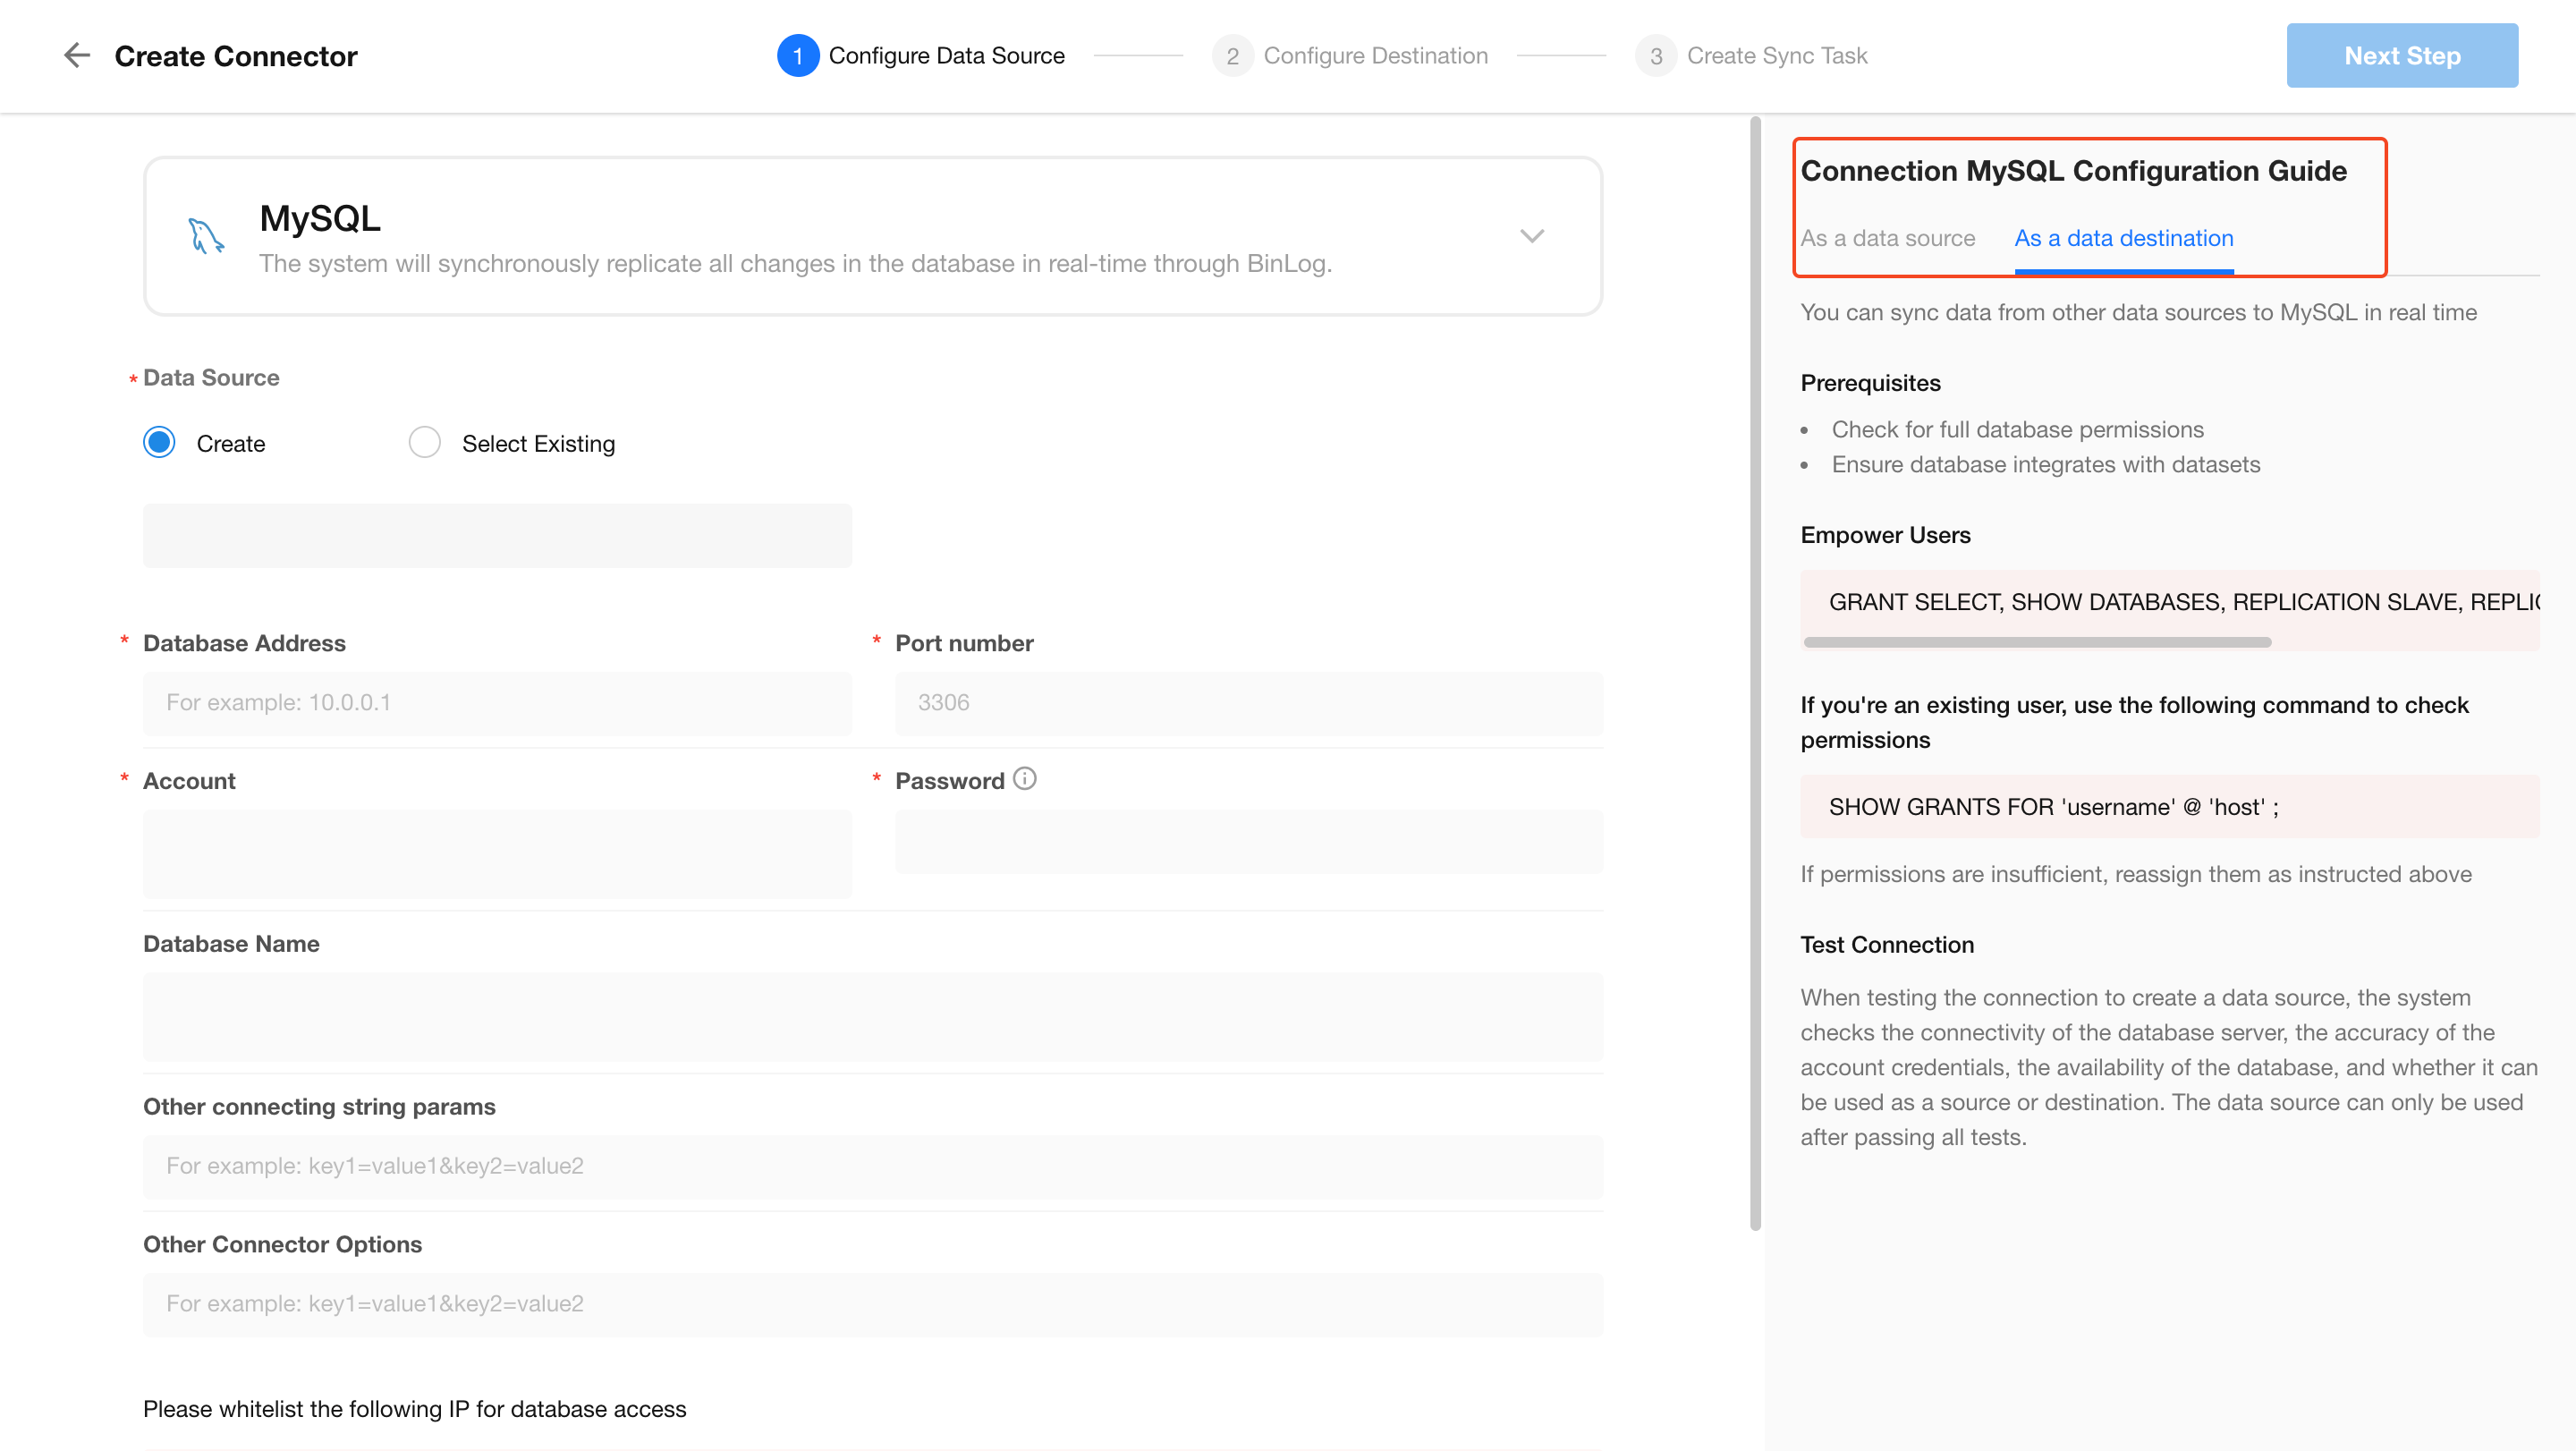Open As a data destination tab

(2123, 238)
